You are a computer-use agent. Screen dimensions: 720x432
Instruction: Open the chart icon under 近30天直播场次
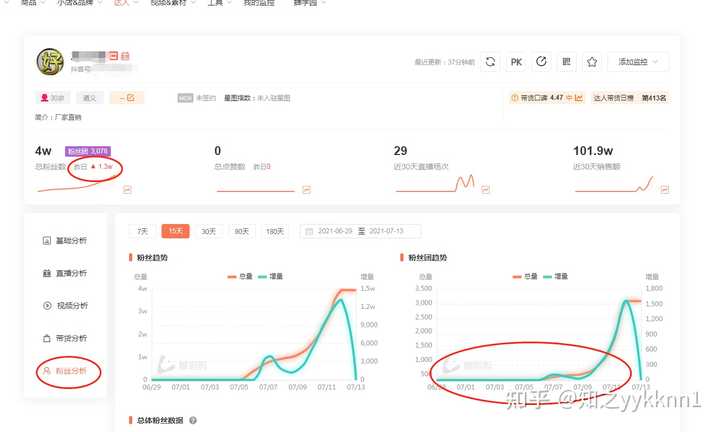pos(485,190)
